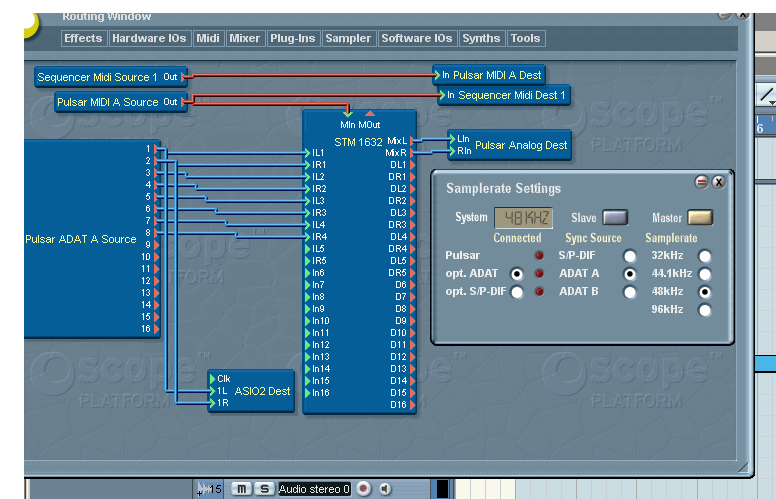This screenshot has height=499, width=776.
Task: Click the IL1 input port arrow
Action: (307, 153)
